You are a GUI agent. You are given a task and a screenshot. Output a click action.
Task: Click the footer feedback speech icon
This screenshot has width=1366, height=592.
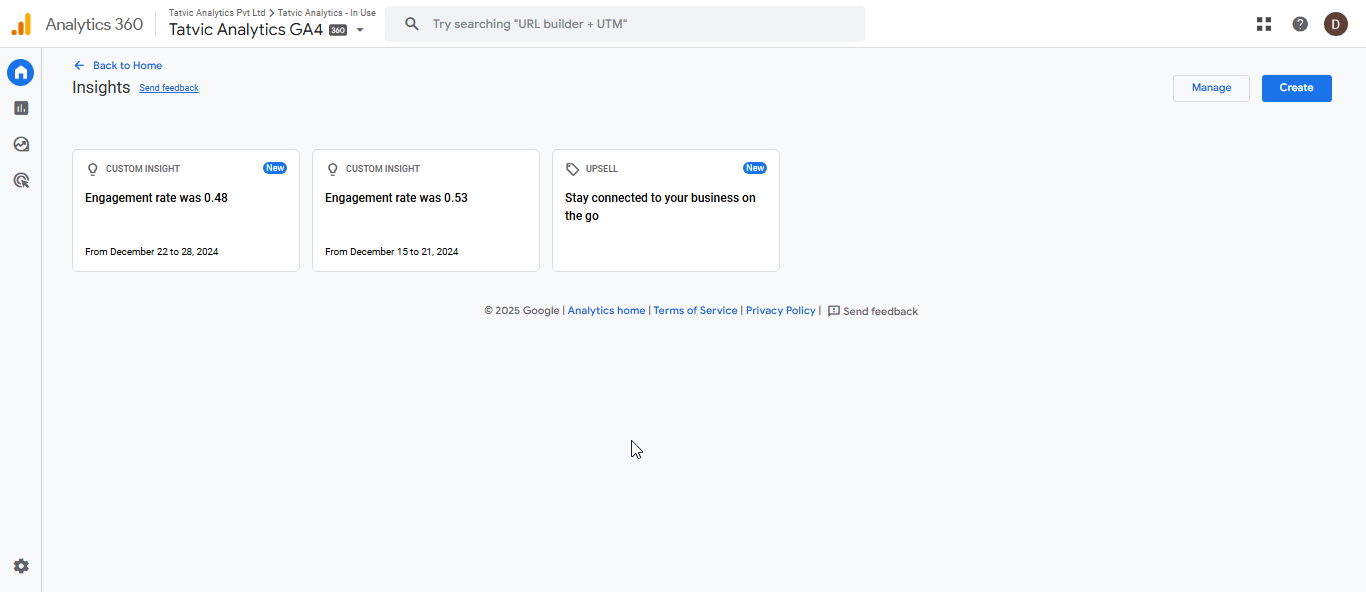pos(834,311)
